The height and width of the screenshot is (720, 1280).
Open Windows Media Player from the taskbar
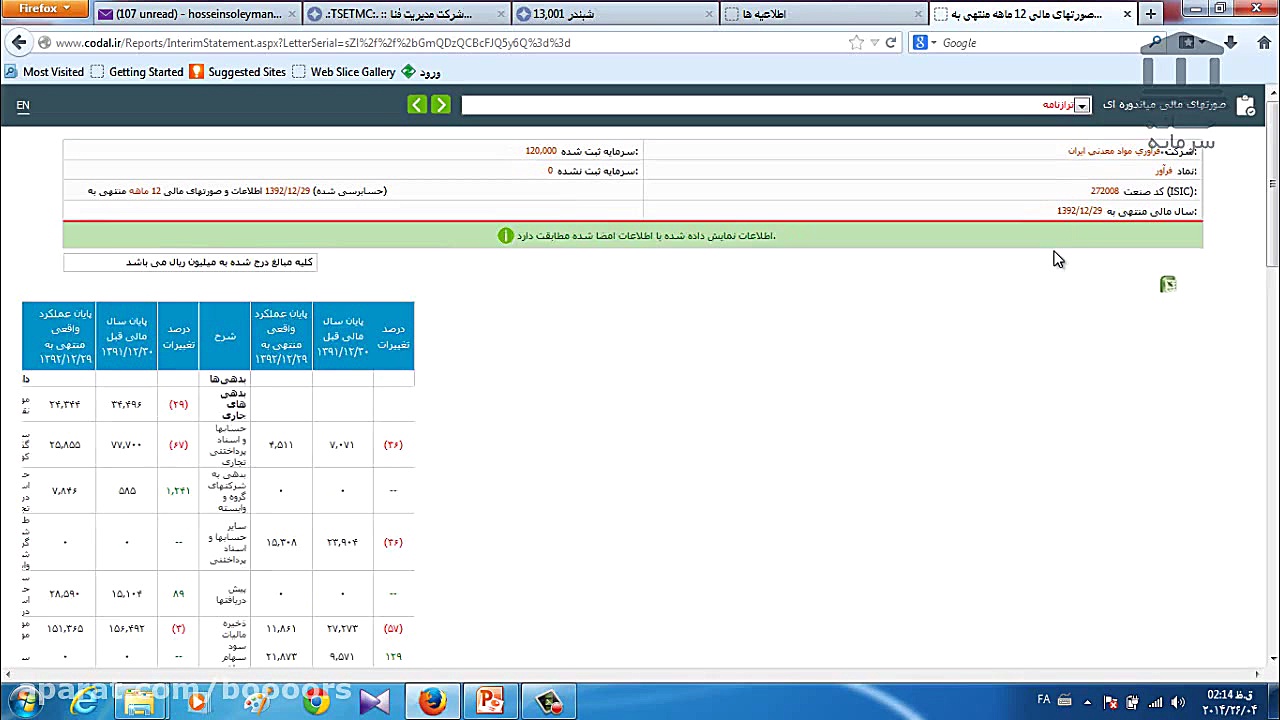[x=197, y=702]
